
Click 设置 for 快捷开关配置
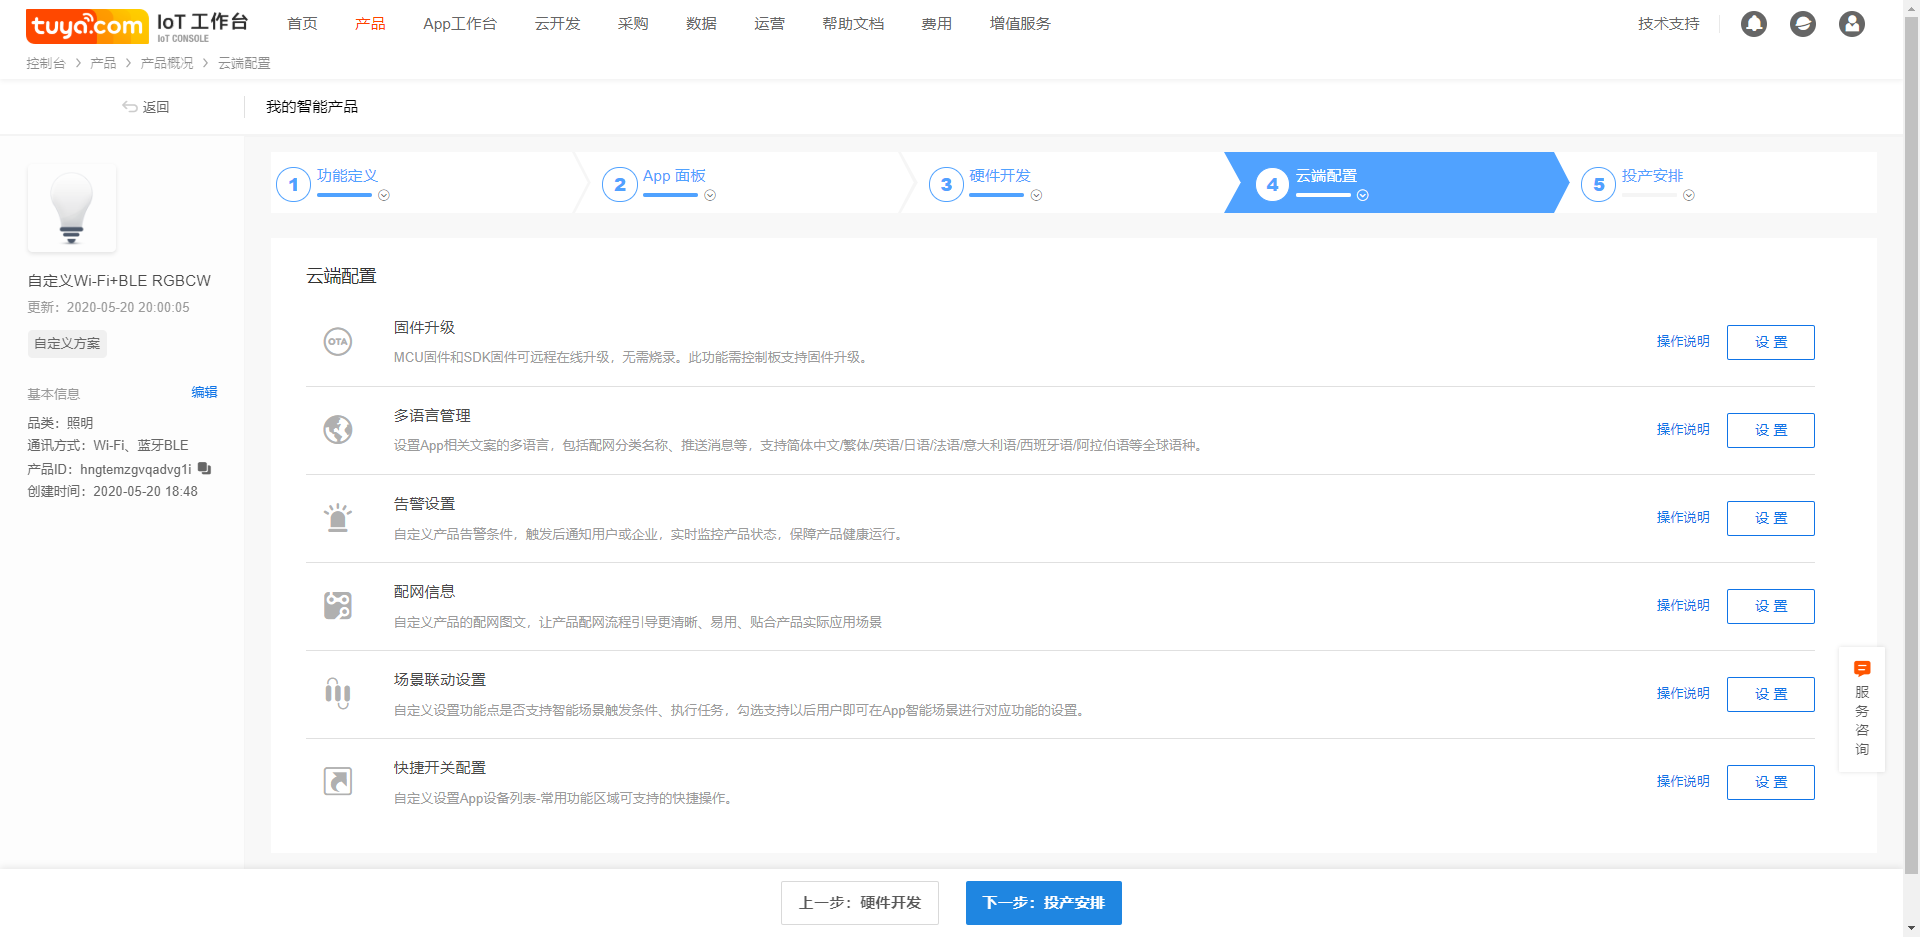(x=1770, y=782)
